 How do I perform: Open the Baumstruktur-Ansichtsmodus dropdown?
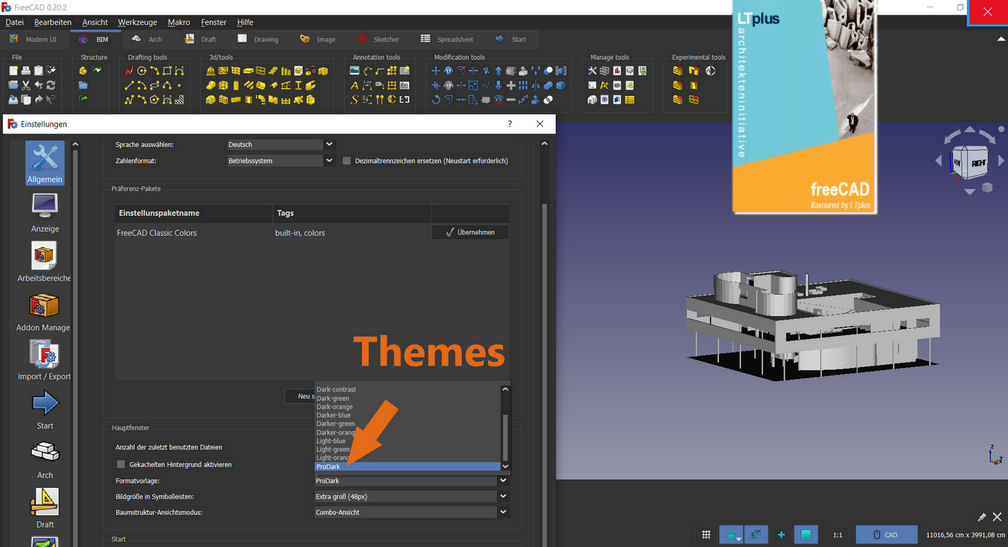point(411,512)
